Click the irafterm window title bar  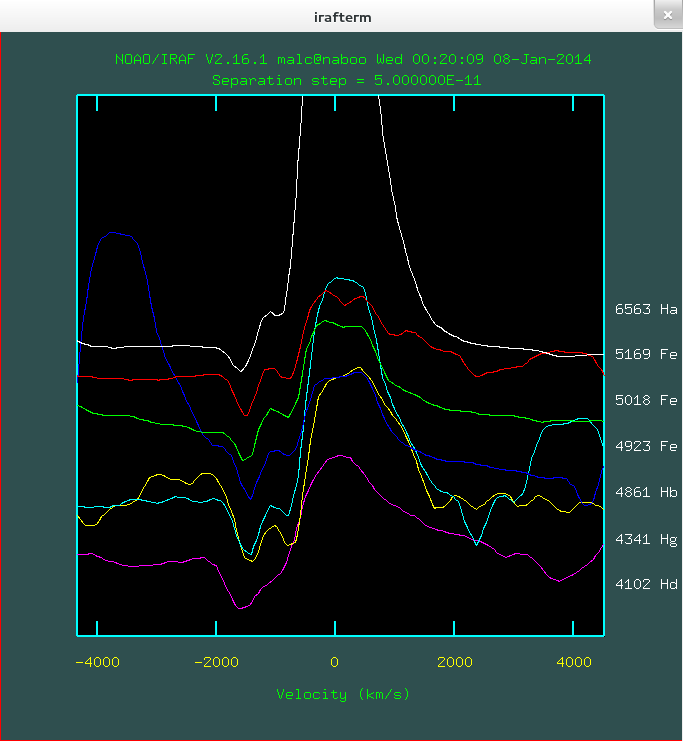click(341, 17)
